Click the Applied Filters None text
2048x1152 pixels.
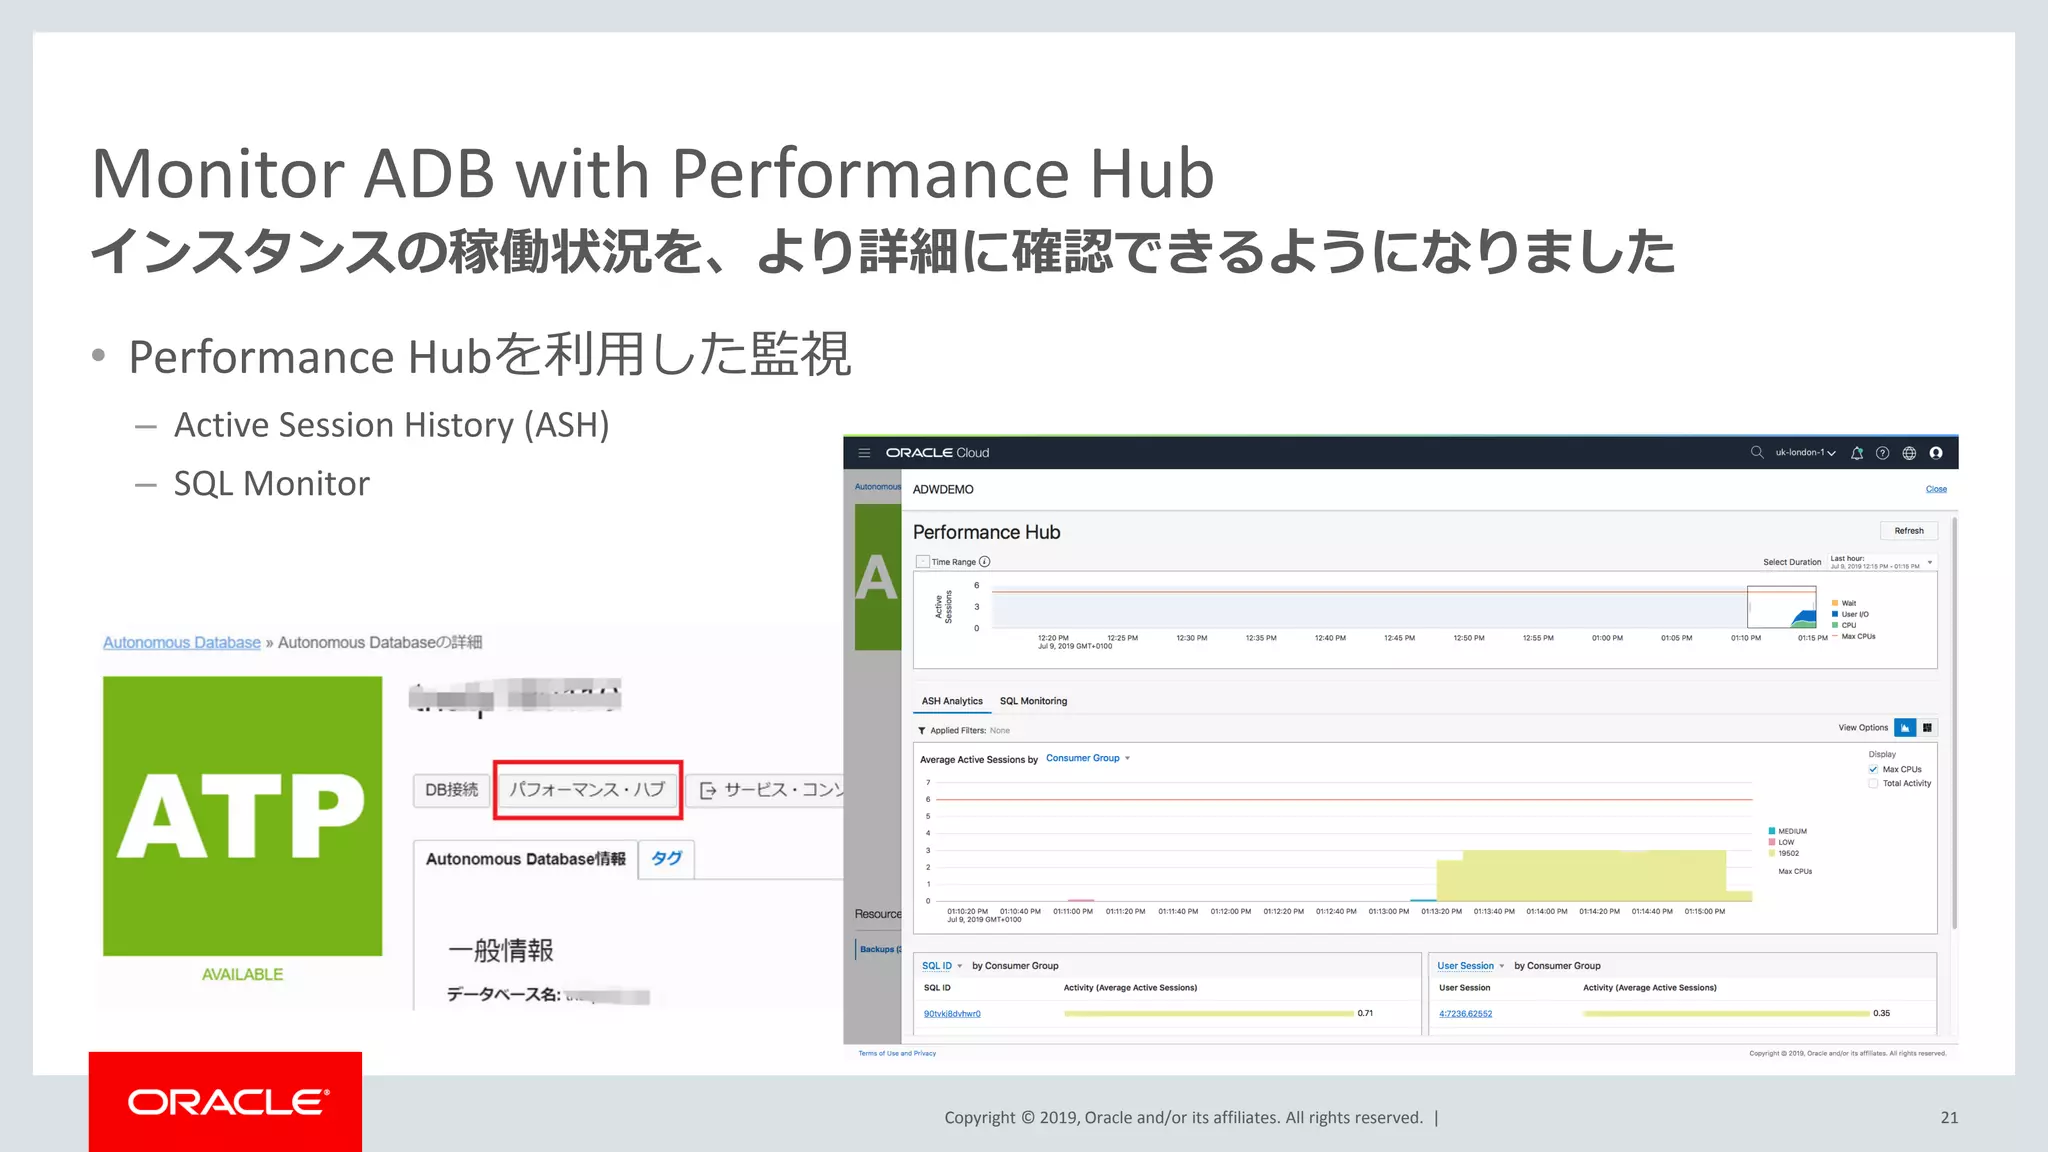(x=1000, y=731)
